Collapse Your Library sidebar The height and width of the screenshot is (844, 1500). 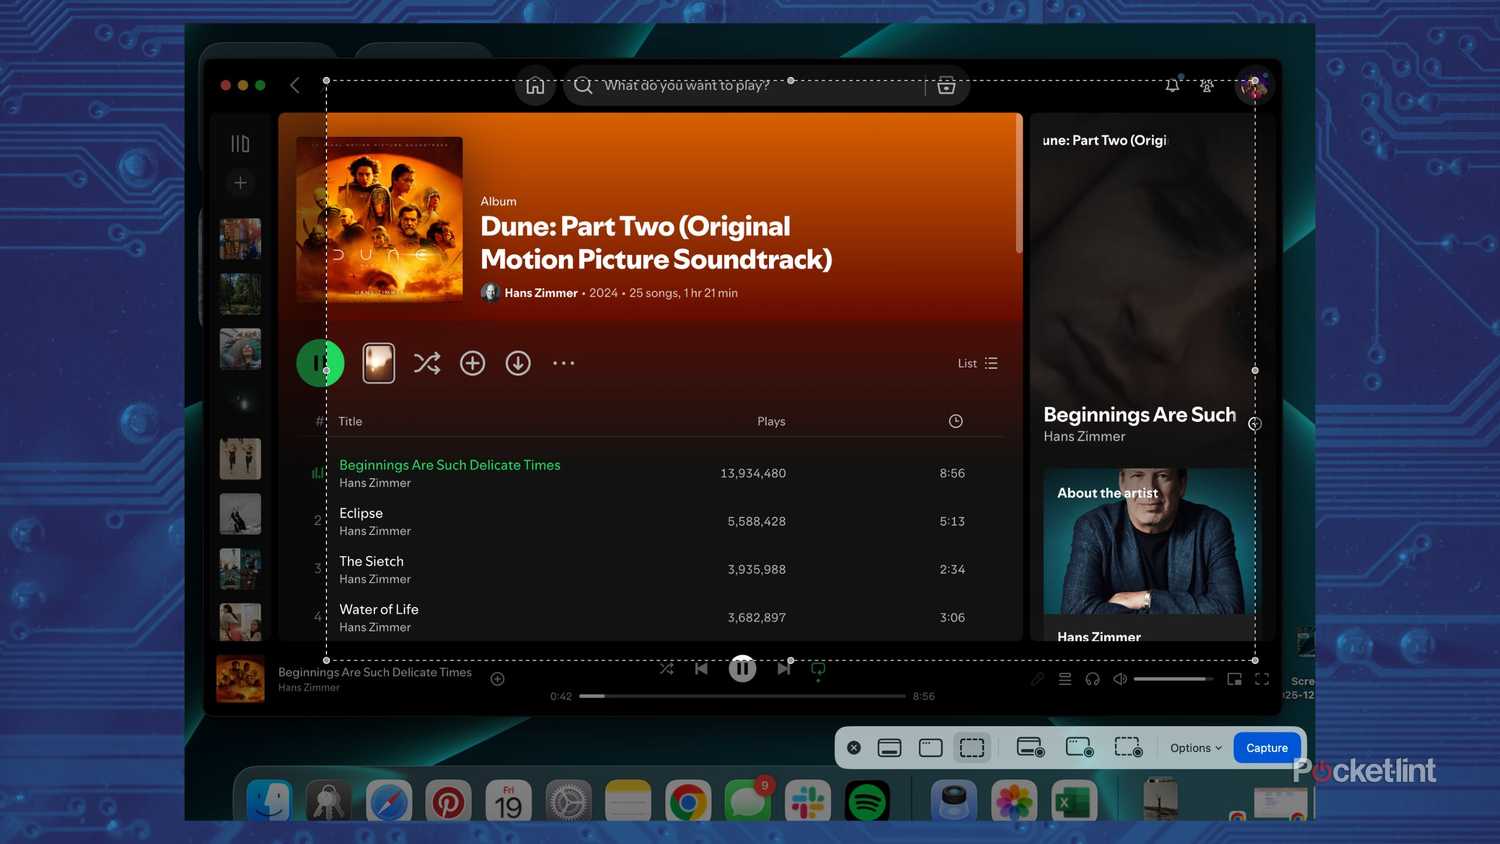(240, 143)
